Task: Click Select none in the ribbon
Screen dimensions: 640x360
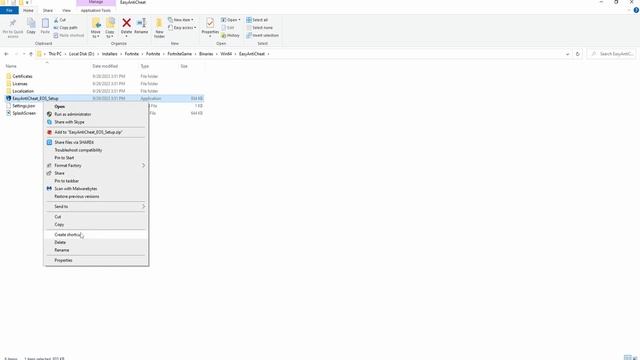Action: pos(260,28)
